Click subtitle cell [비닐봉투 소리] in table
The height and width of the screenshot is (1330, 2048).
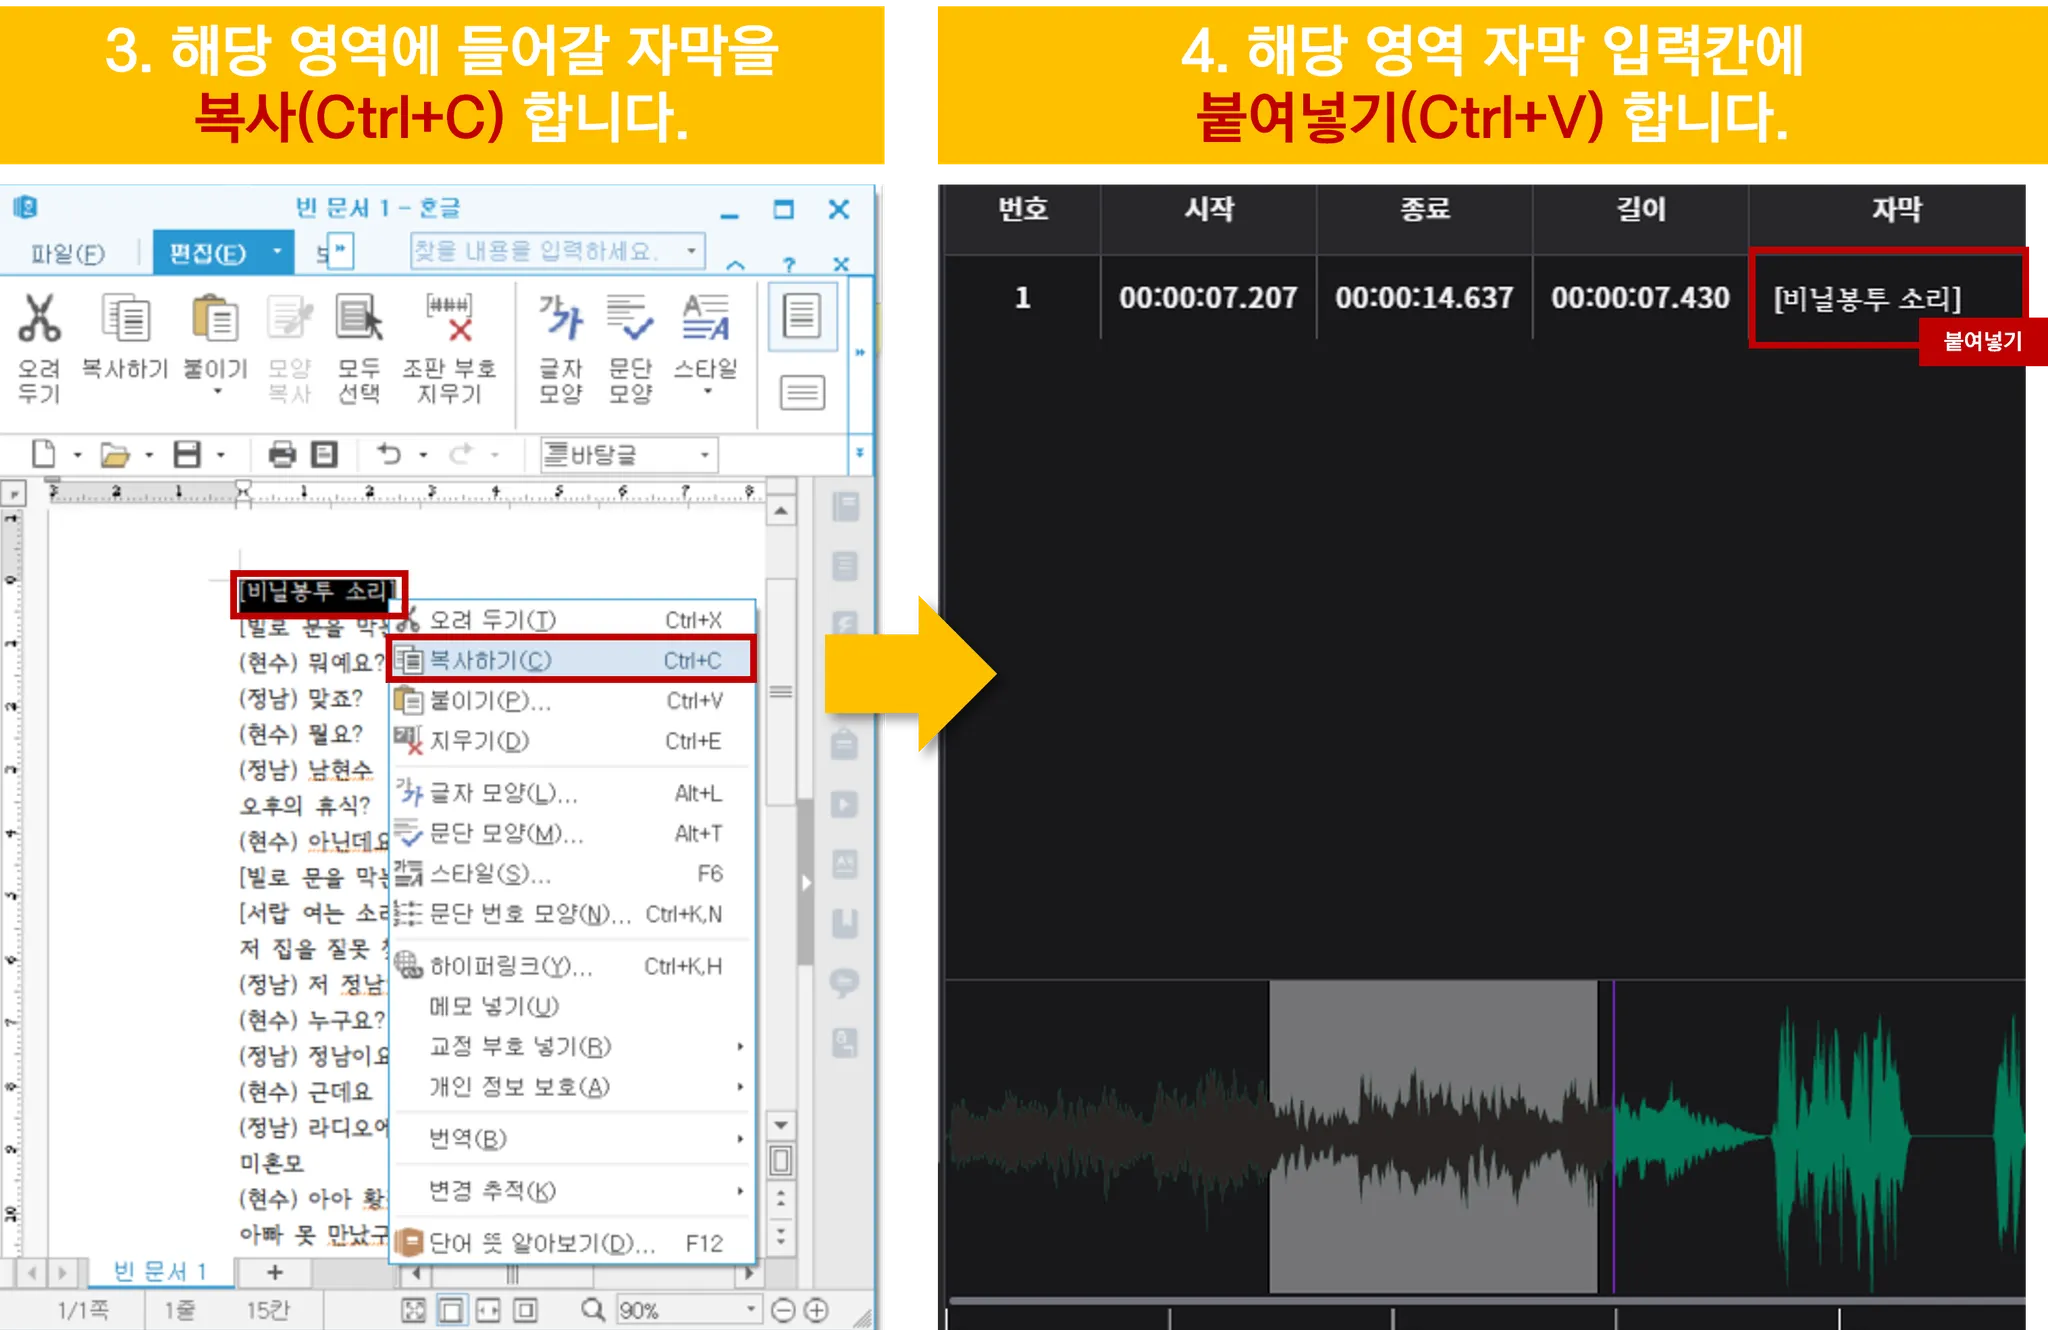pyautogui.click(x=1866, y=298)
